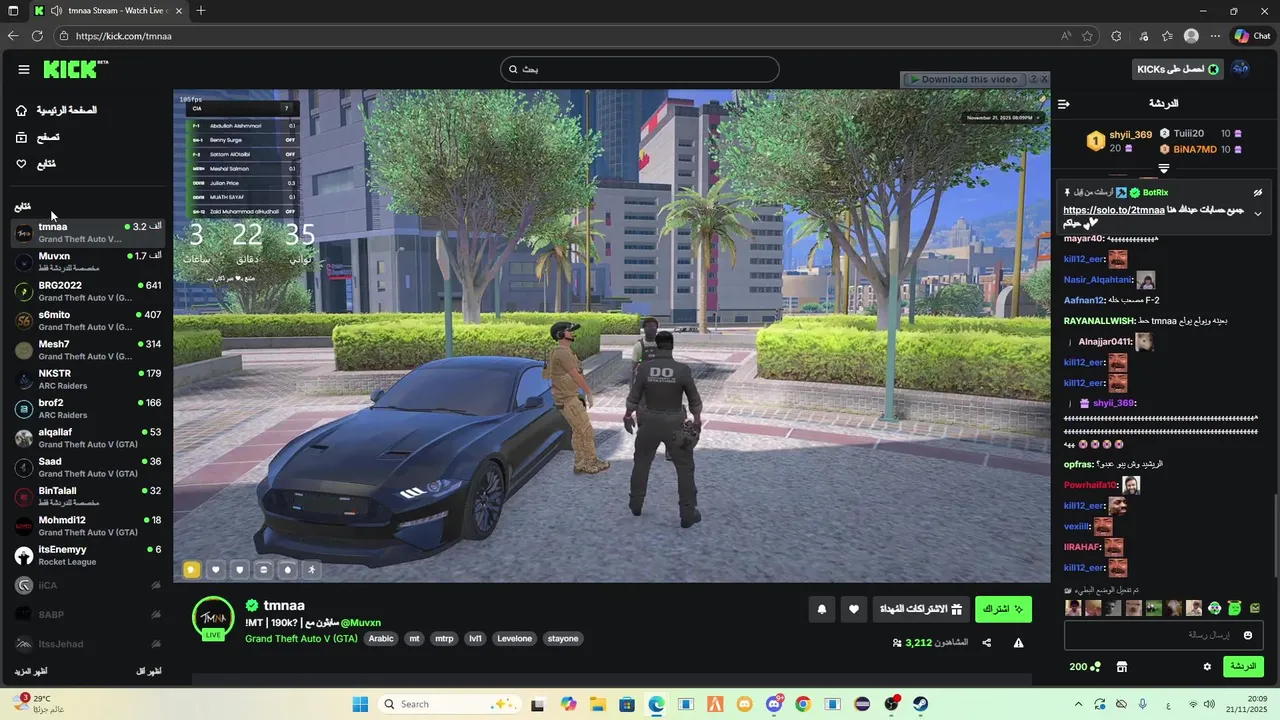This screenshot has height=720, width=1280.
Task: Insert the green angel halo emote
Action: point(1234,608)
